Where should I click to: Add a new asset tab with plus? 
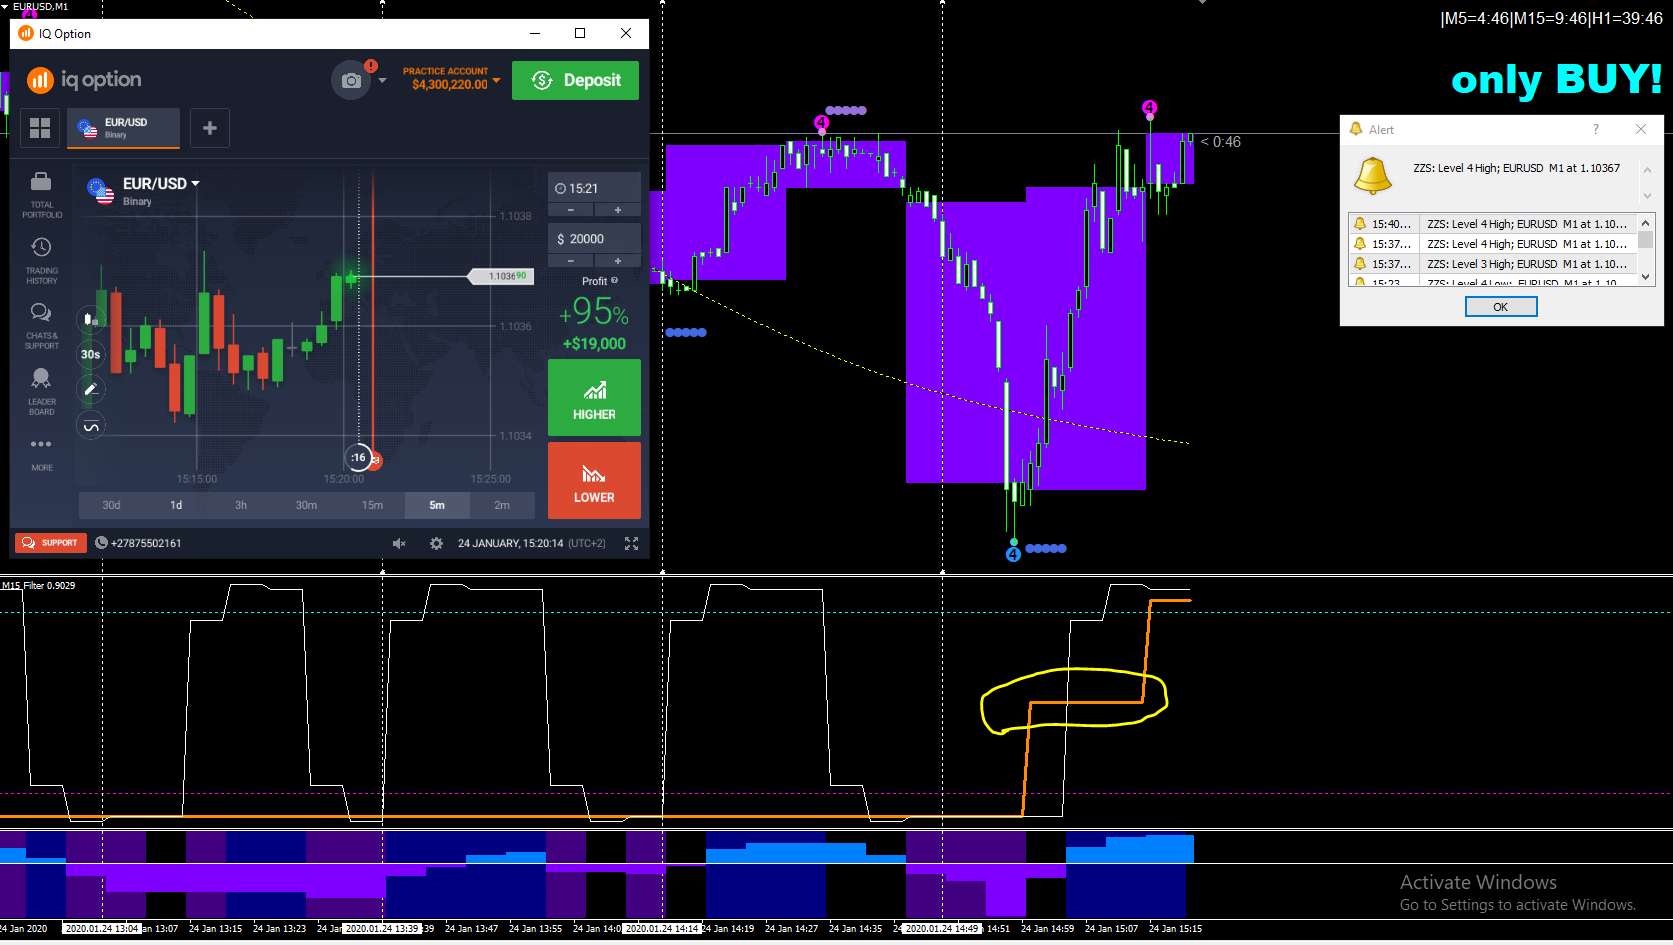coord(210,128)
